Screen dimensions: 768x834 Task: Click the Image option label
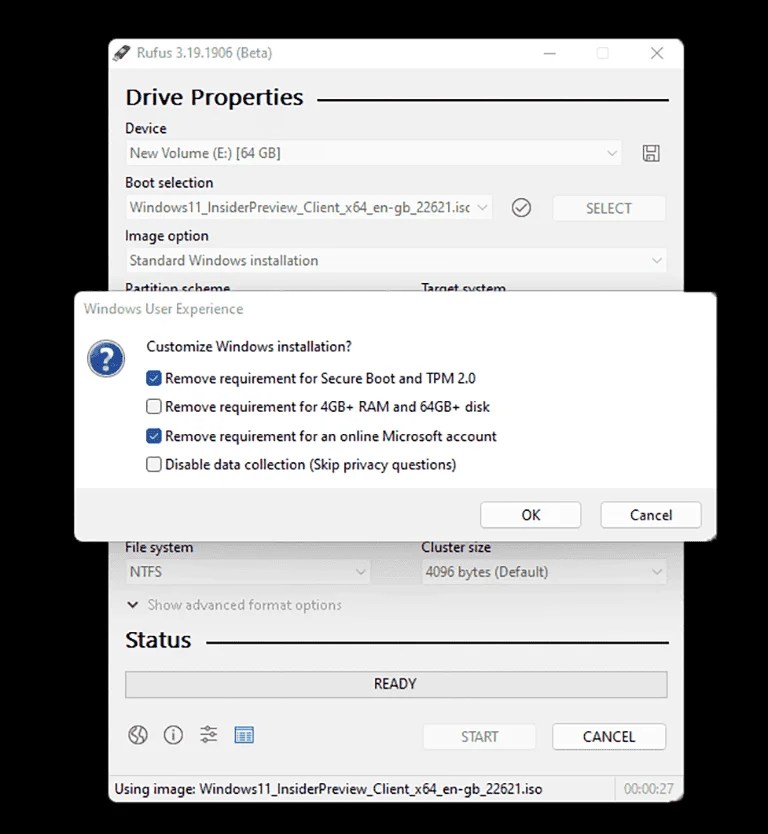166,236
